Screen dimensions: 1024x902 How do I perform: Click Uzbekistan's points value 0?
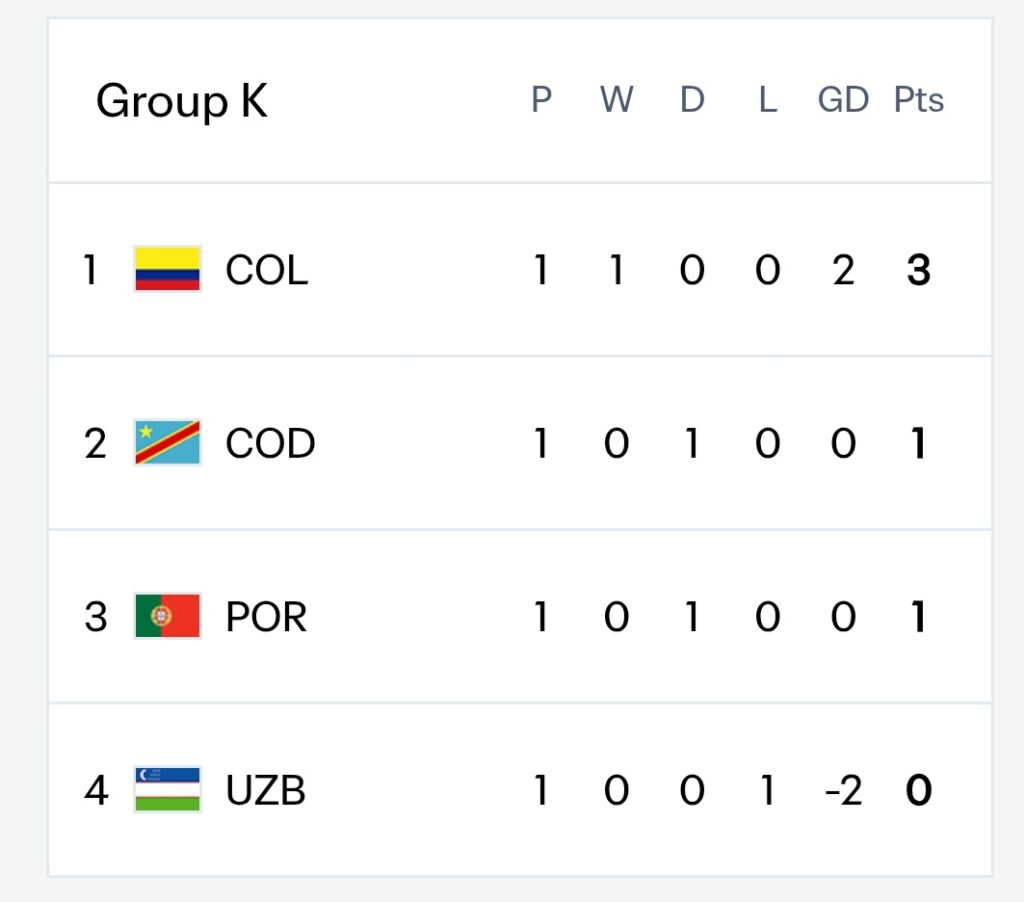click(919, 790)
